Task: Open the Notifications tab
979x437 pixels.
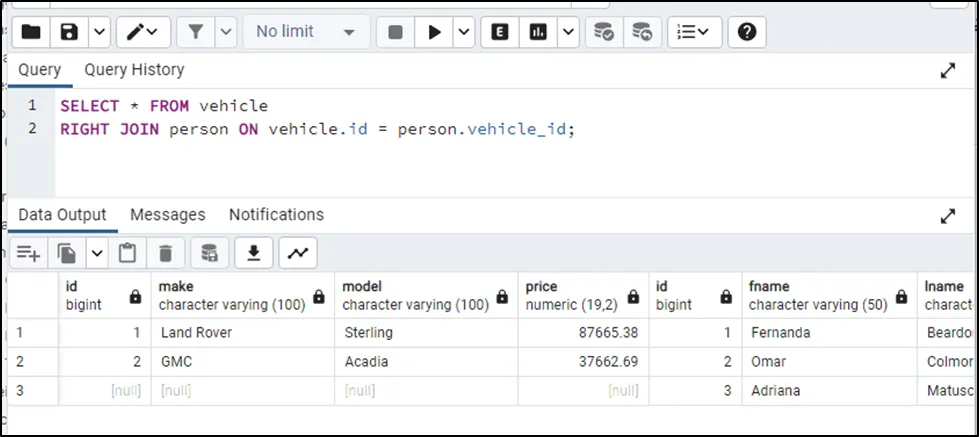Action: 276,215
